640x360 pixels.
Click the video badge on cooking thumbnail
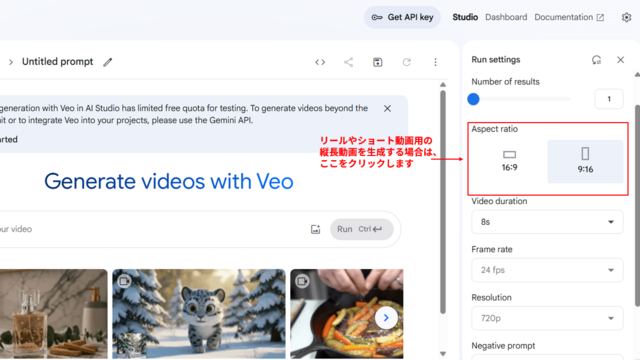tap(302, 281)
